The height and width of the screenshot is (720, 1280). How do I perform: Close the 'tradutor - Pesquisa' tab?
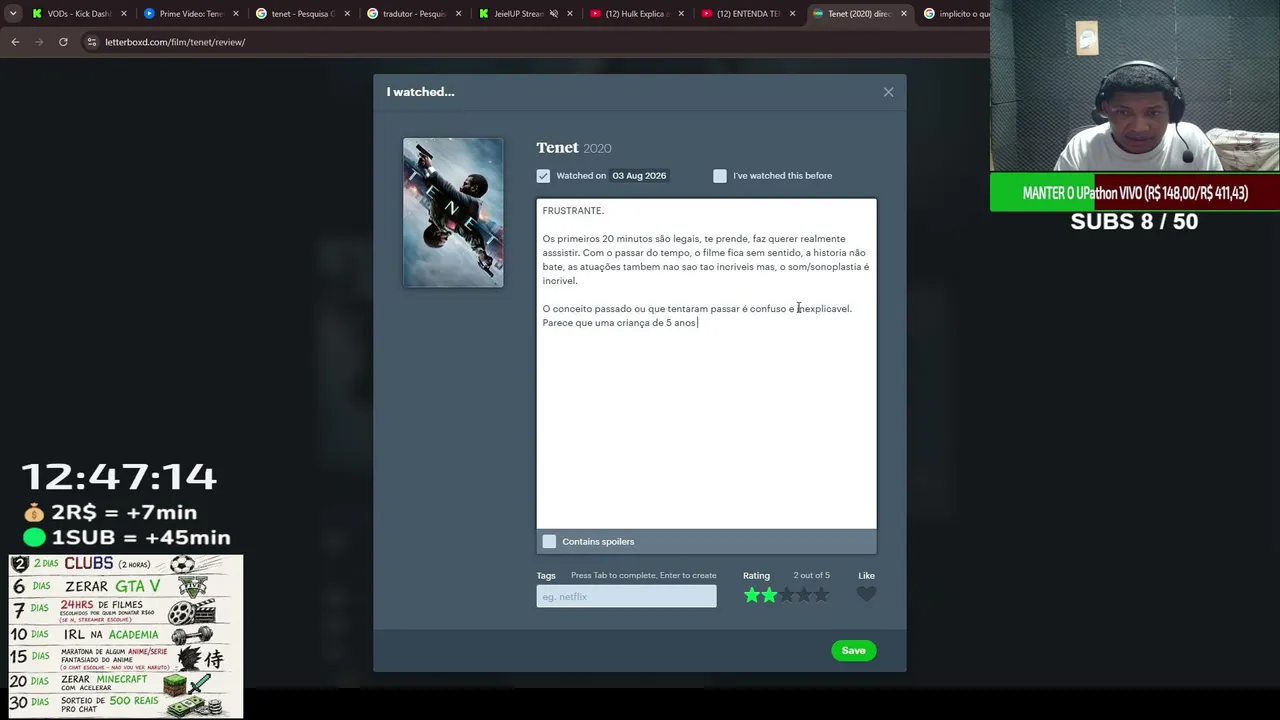(x=459, y=14)
